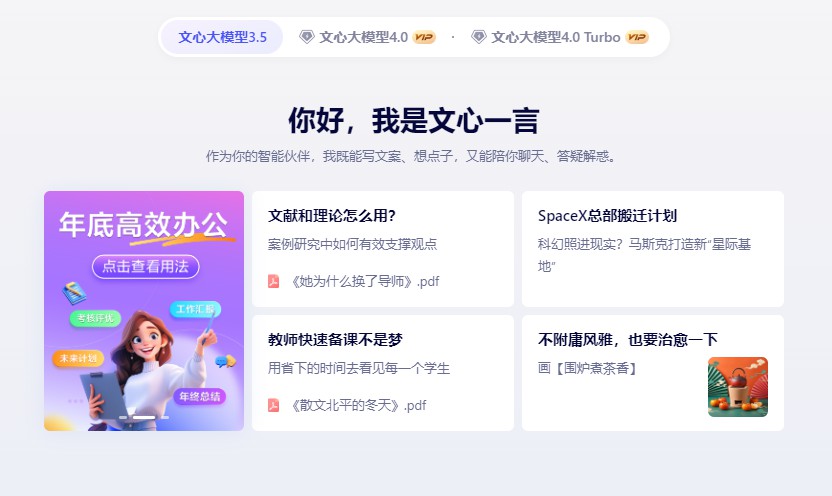Click the 点击查看用法 button
The image size is (832, 496).
point(146,266)
